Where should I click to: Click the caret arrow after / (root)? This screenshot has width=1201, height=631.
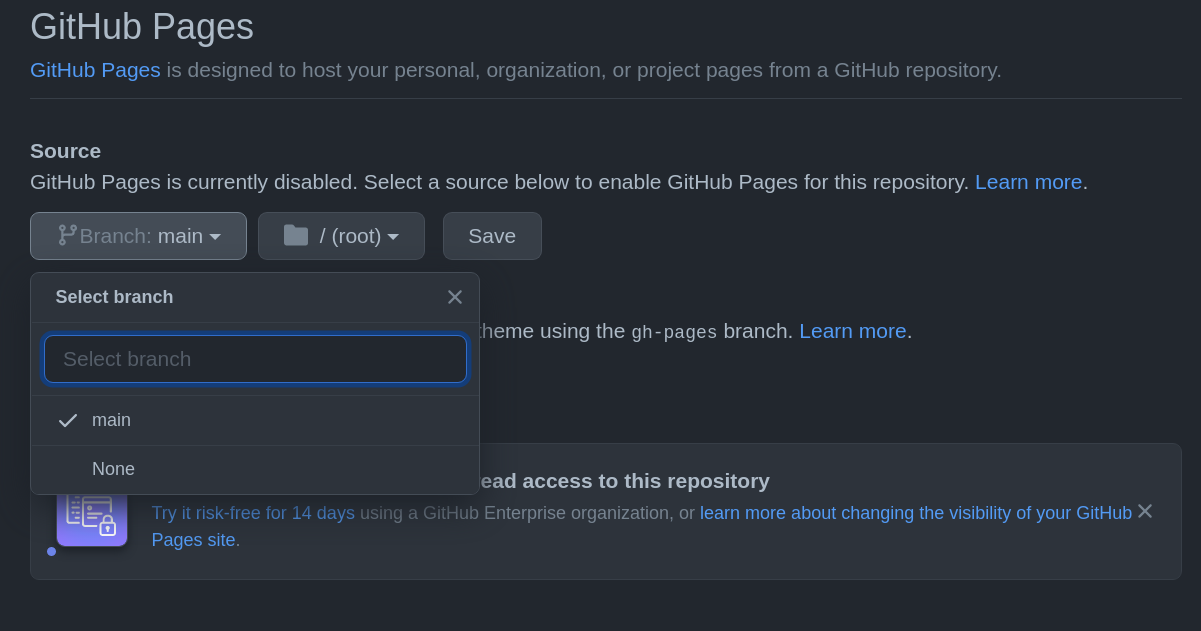(393, 237)
